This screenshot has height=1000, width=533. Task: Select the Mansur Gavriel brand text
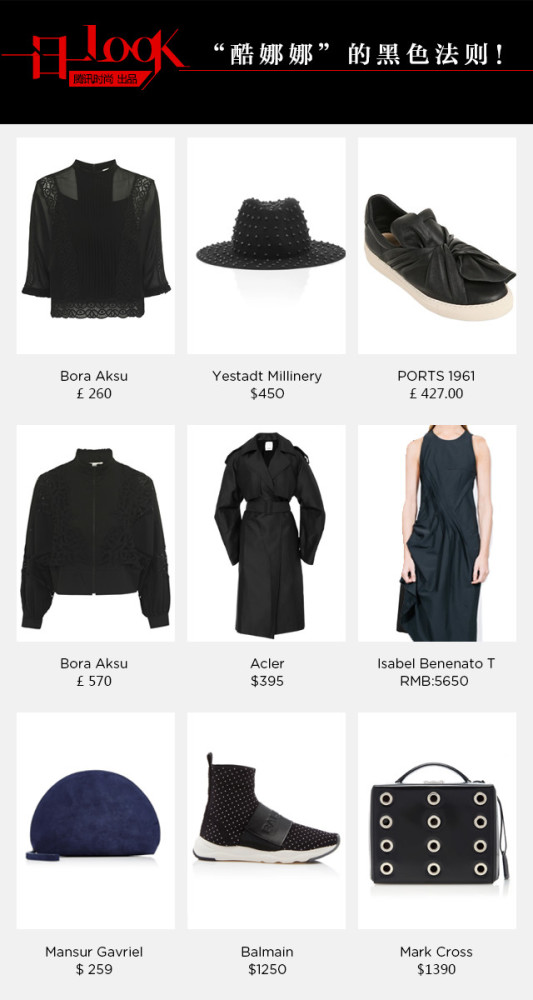coord(94,952)
